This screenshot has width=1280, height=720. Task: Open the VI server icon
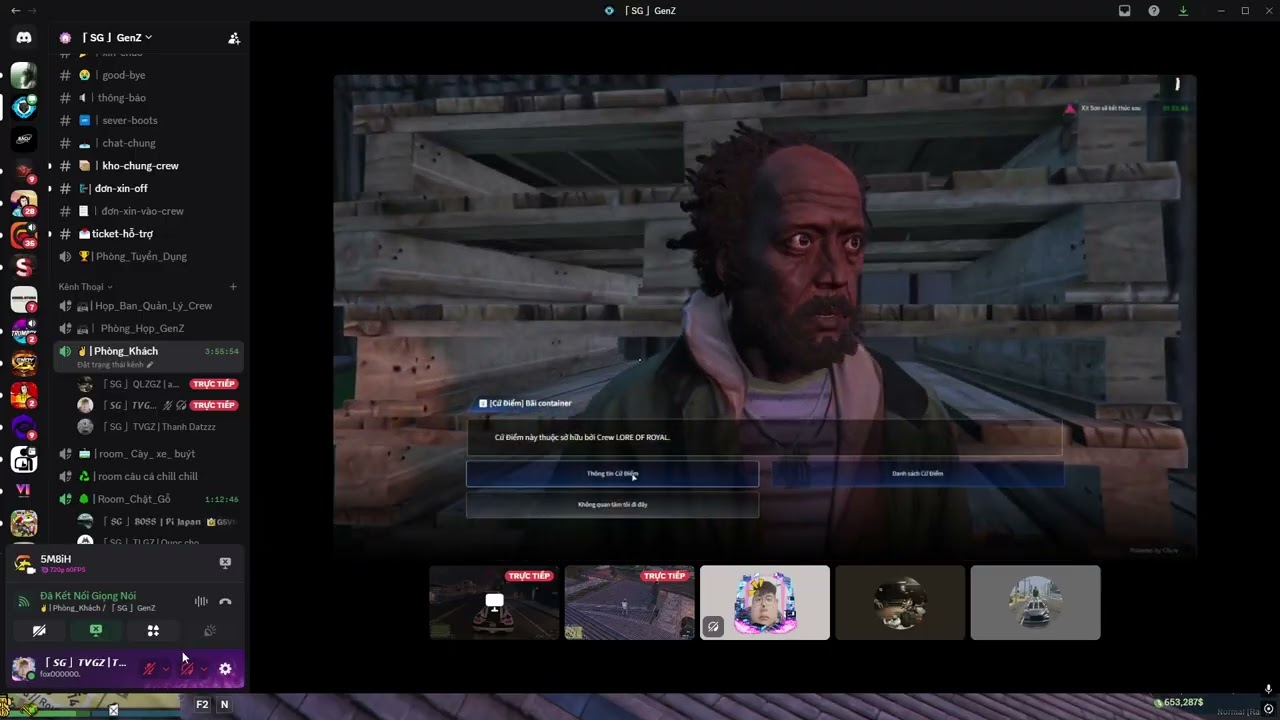[24, 491]
